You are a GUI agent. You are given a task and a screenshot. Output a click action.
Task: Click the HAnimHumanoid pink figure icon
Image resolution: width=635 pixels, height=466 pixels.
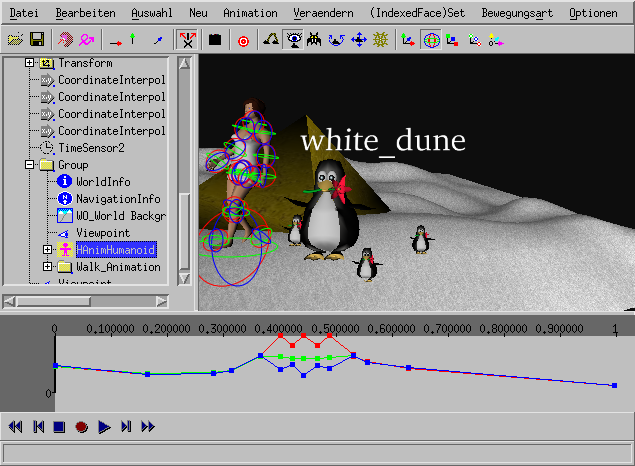coord(64,249)
